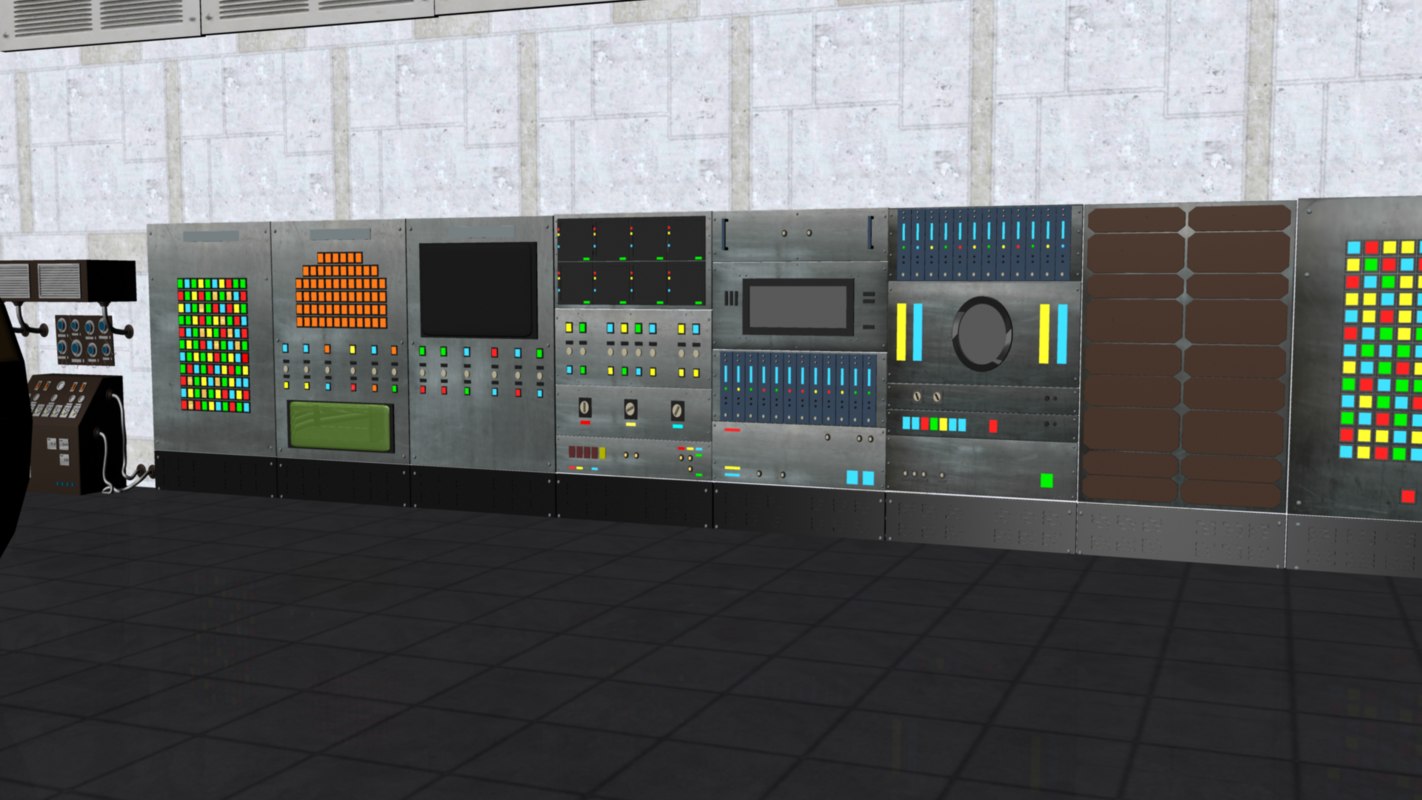Turn the rightmost rotary dial on the fourth panel
1422x800 pixels.
[x=678, y=410]
